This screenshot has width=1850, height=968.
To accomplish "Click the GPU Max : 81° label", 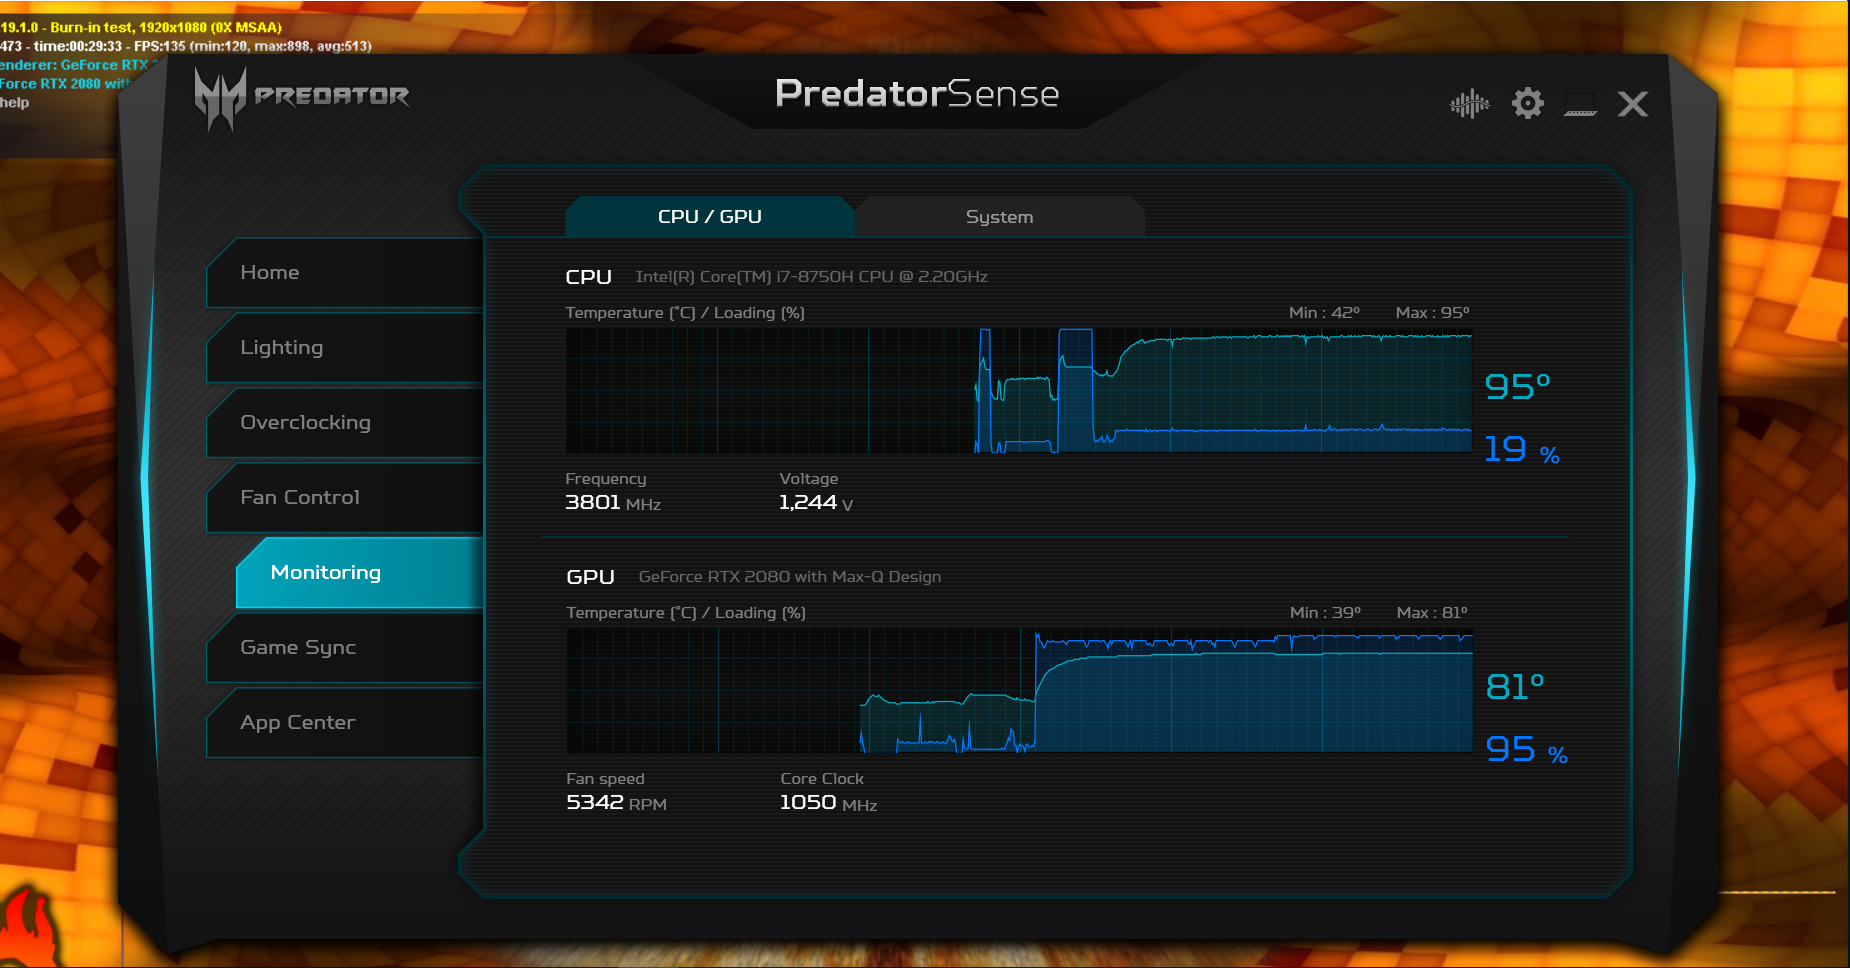I will 1433,613.
